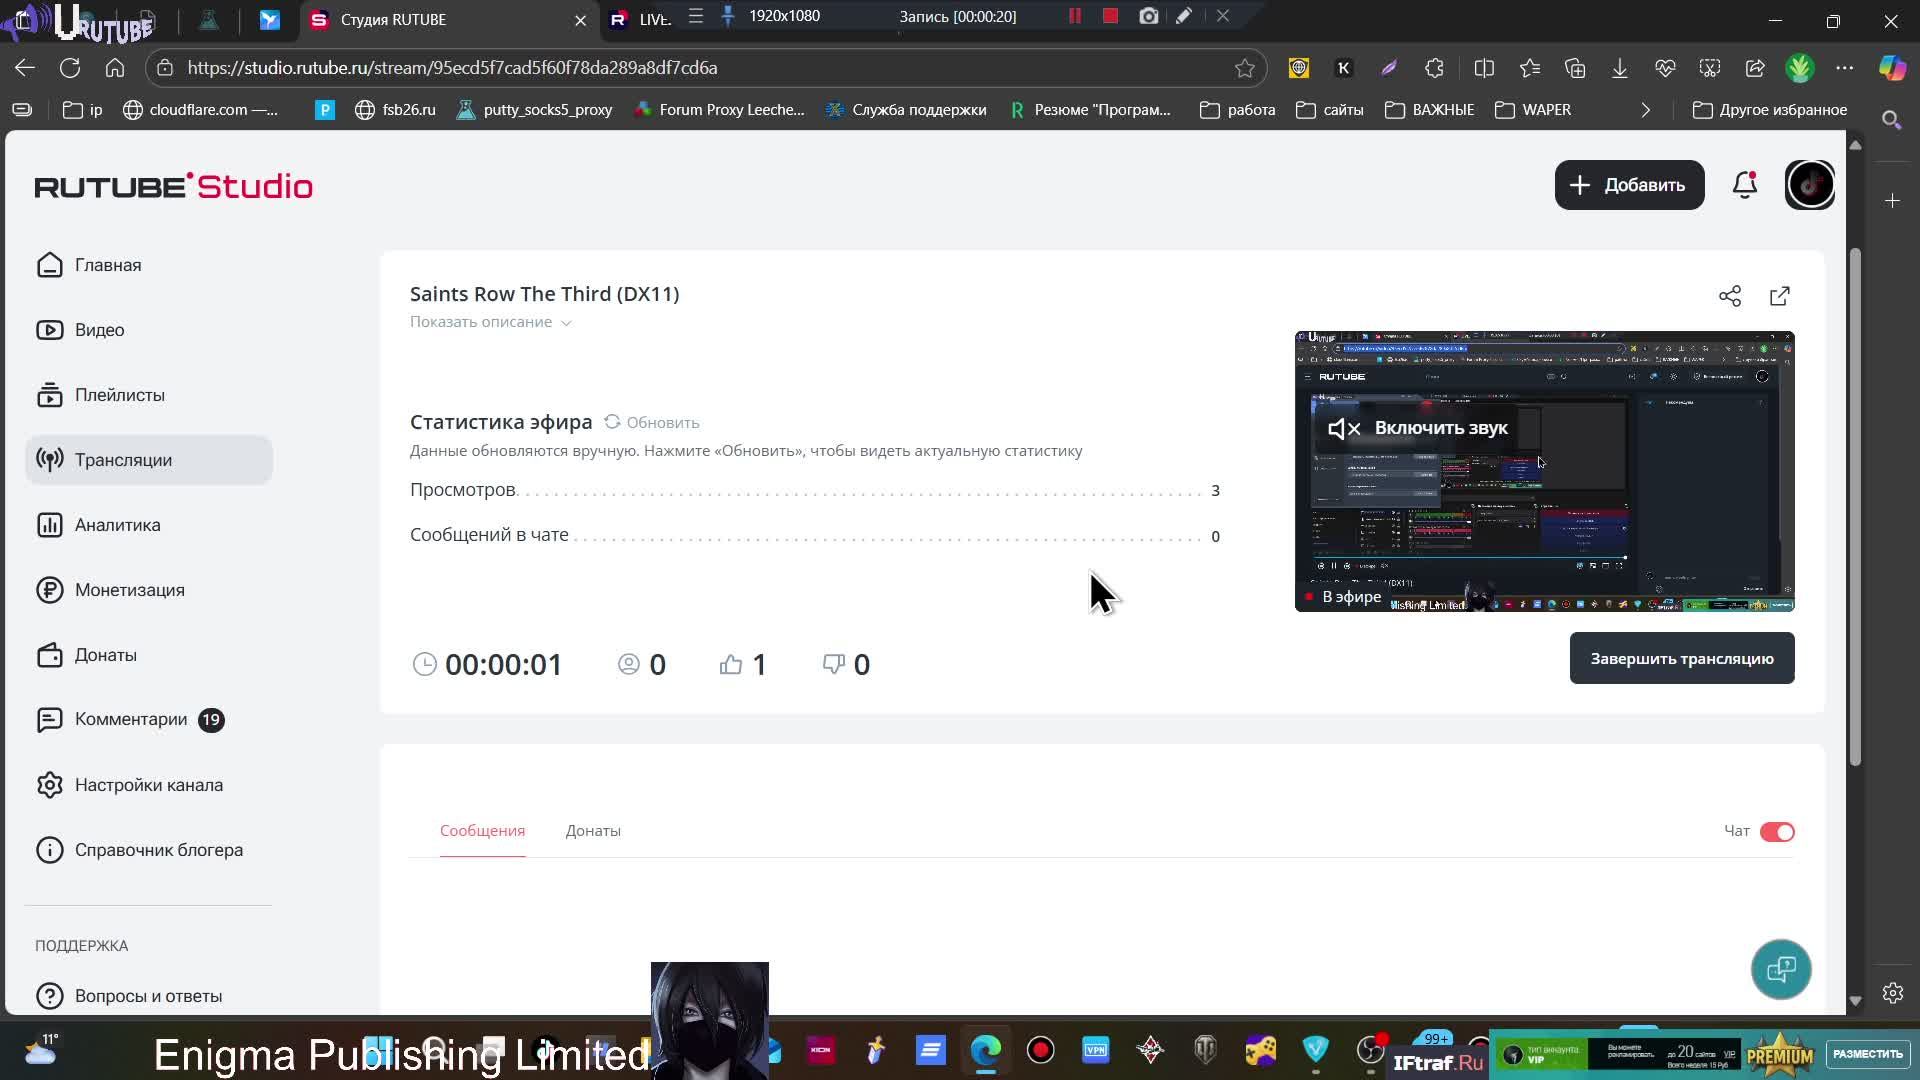
Task: Click the user profile avatar
Action: click(x=1810, y=185)
